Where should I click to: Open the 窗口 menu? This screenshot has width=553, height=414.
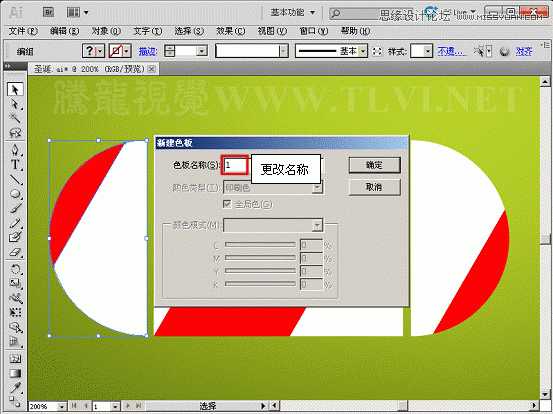point(314,31)
